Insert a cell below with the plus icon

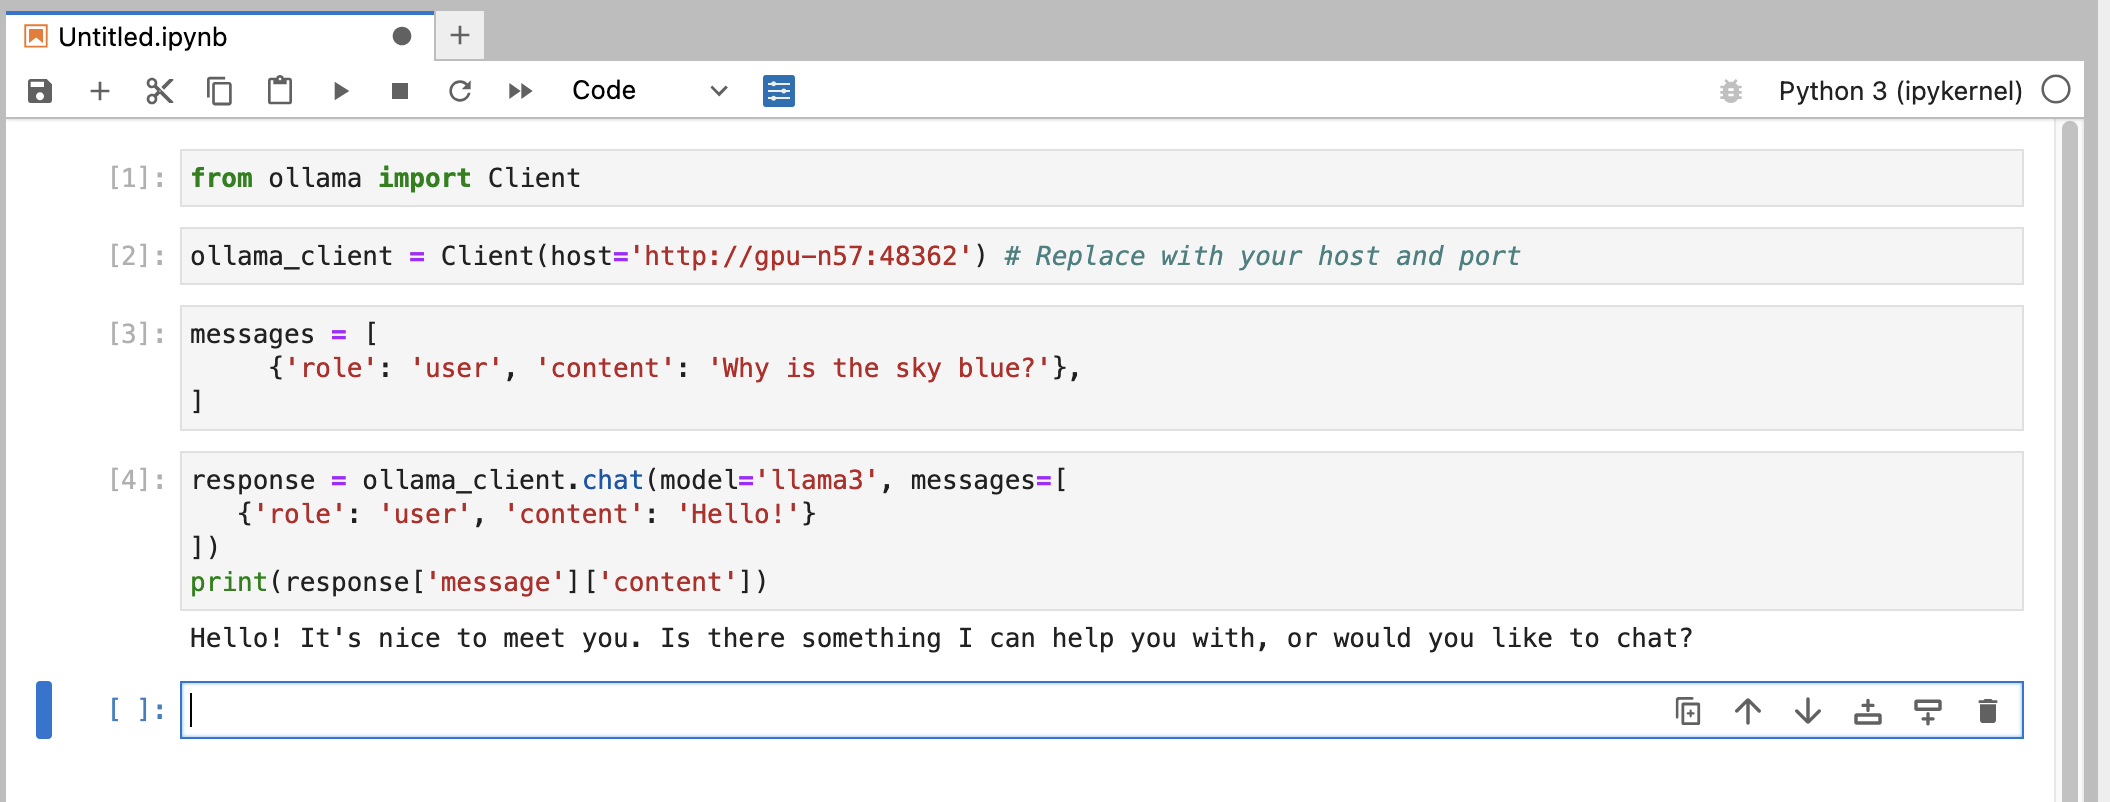tap(100, 91)
